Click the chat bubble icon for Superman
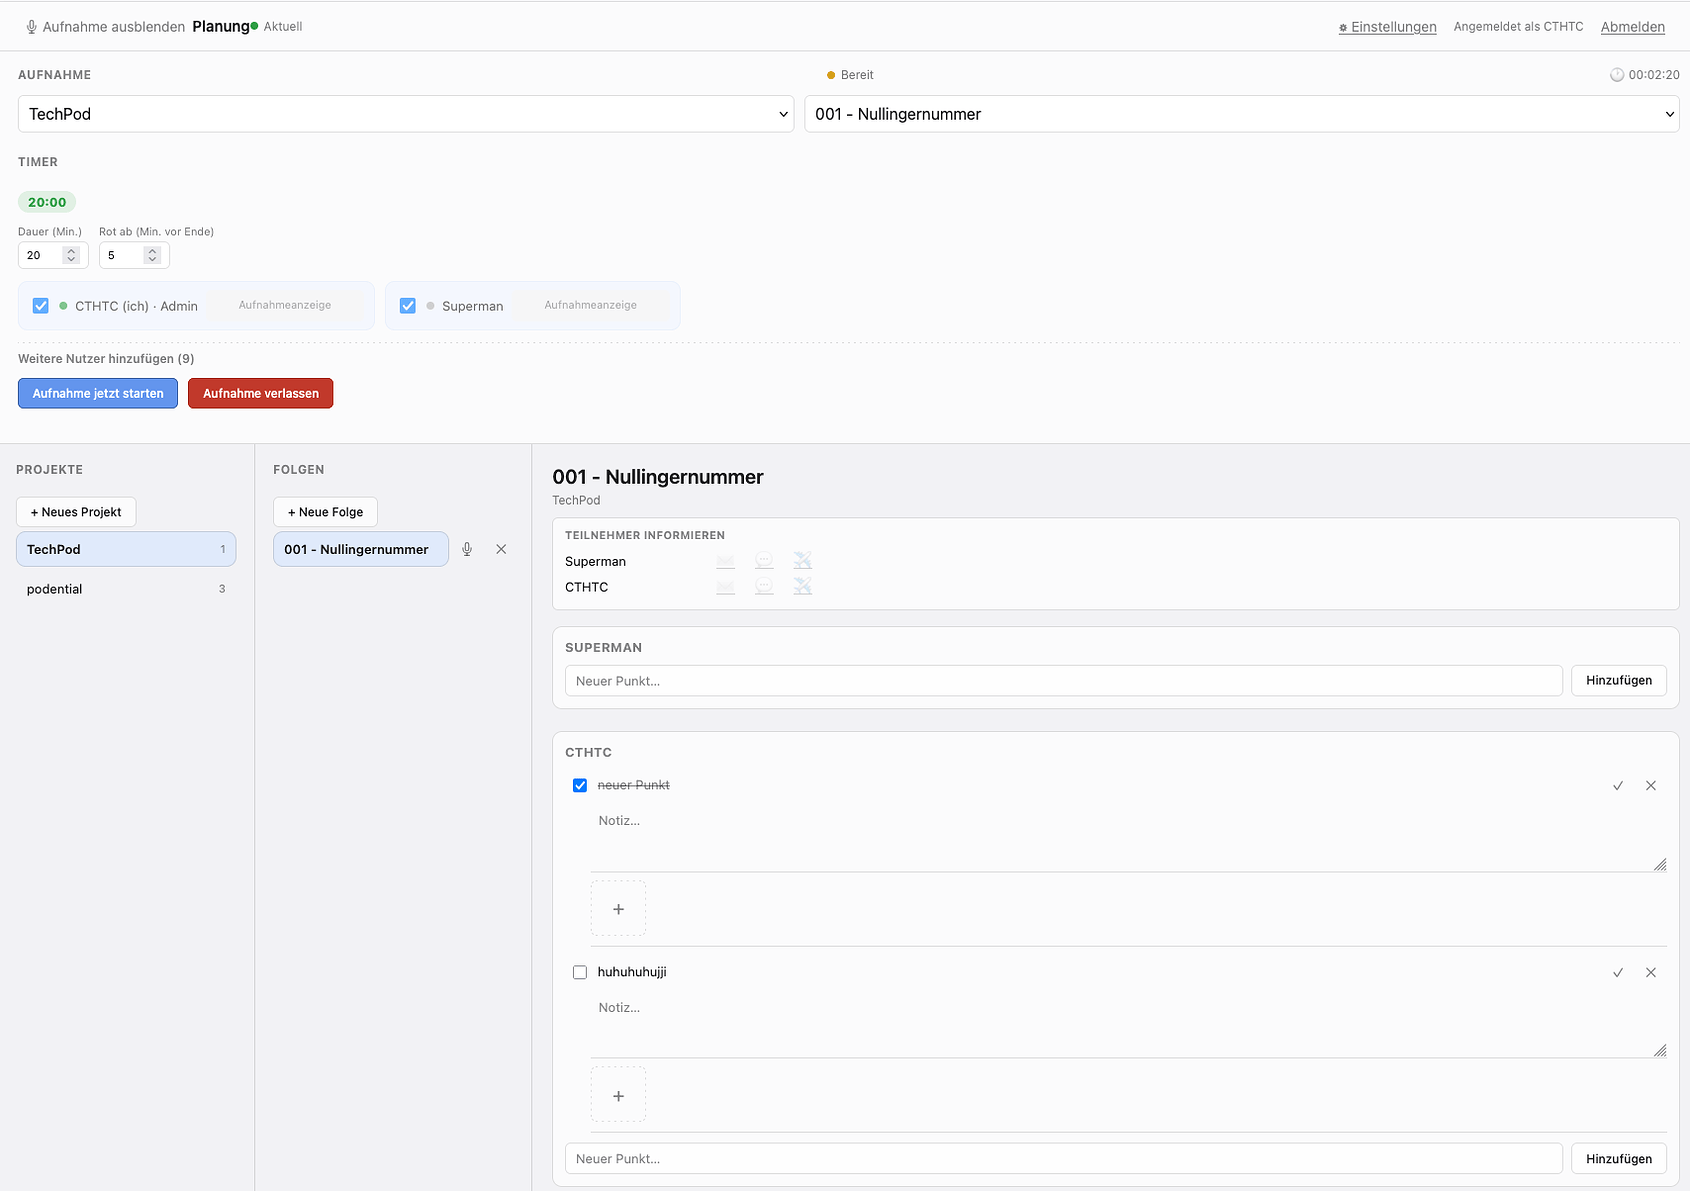This screenshot has height=1191, width=1690. [764, 561]
